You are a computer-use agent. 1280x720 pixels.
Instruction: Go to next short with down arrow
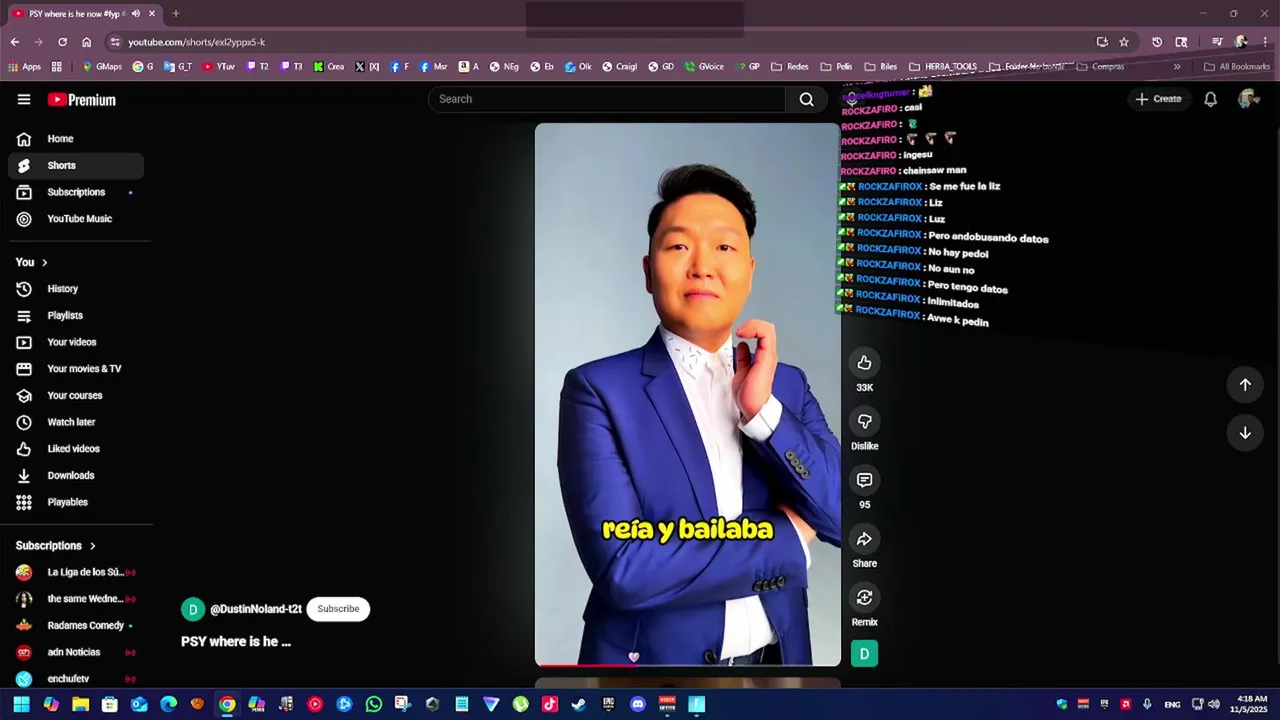pyautogui.click(x=1245, y=433)
